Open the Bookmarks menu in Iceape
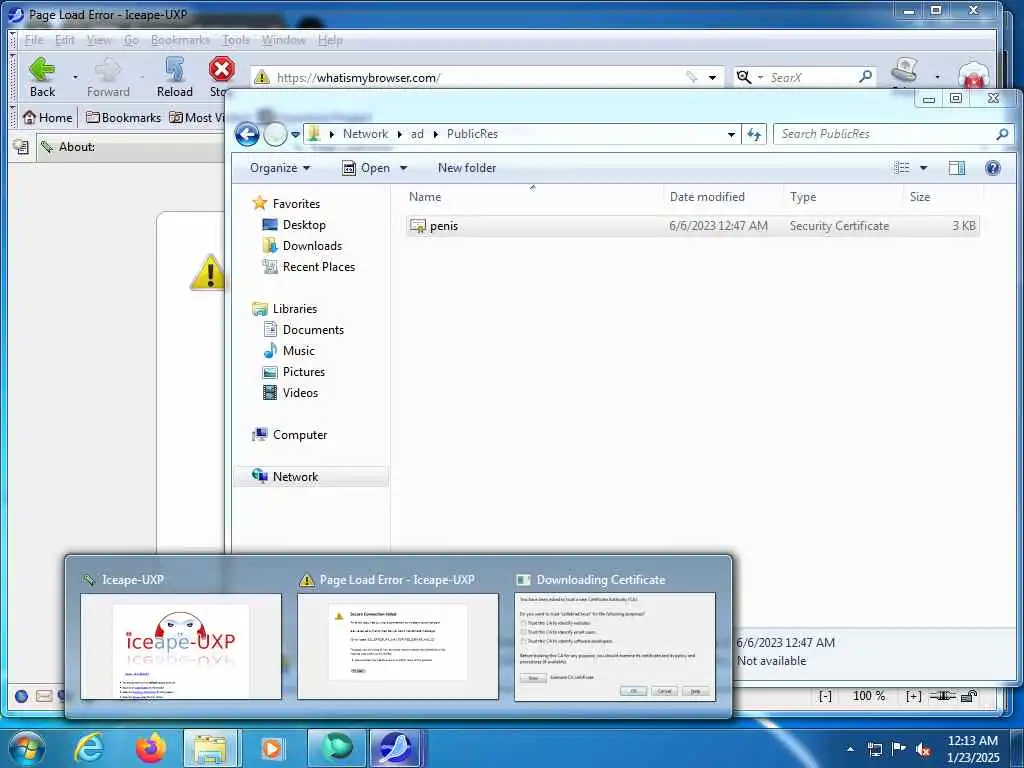 tap(180, 40)
